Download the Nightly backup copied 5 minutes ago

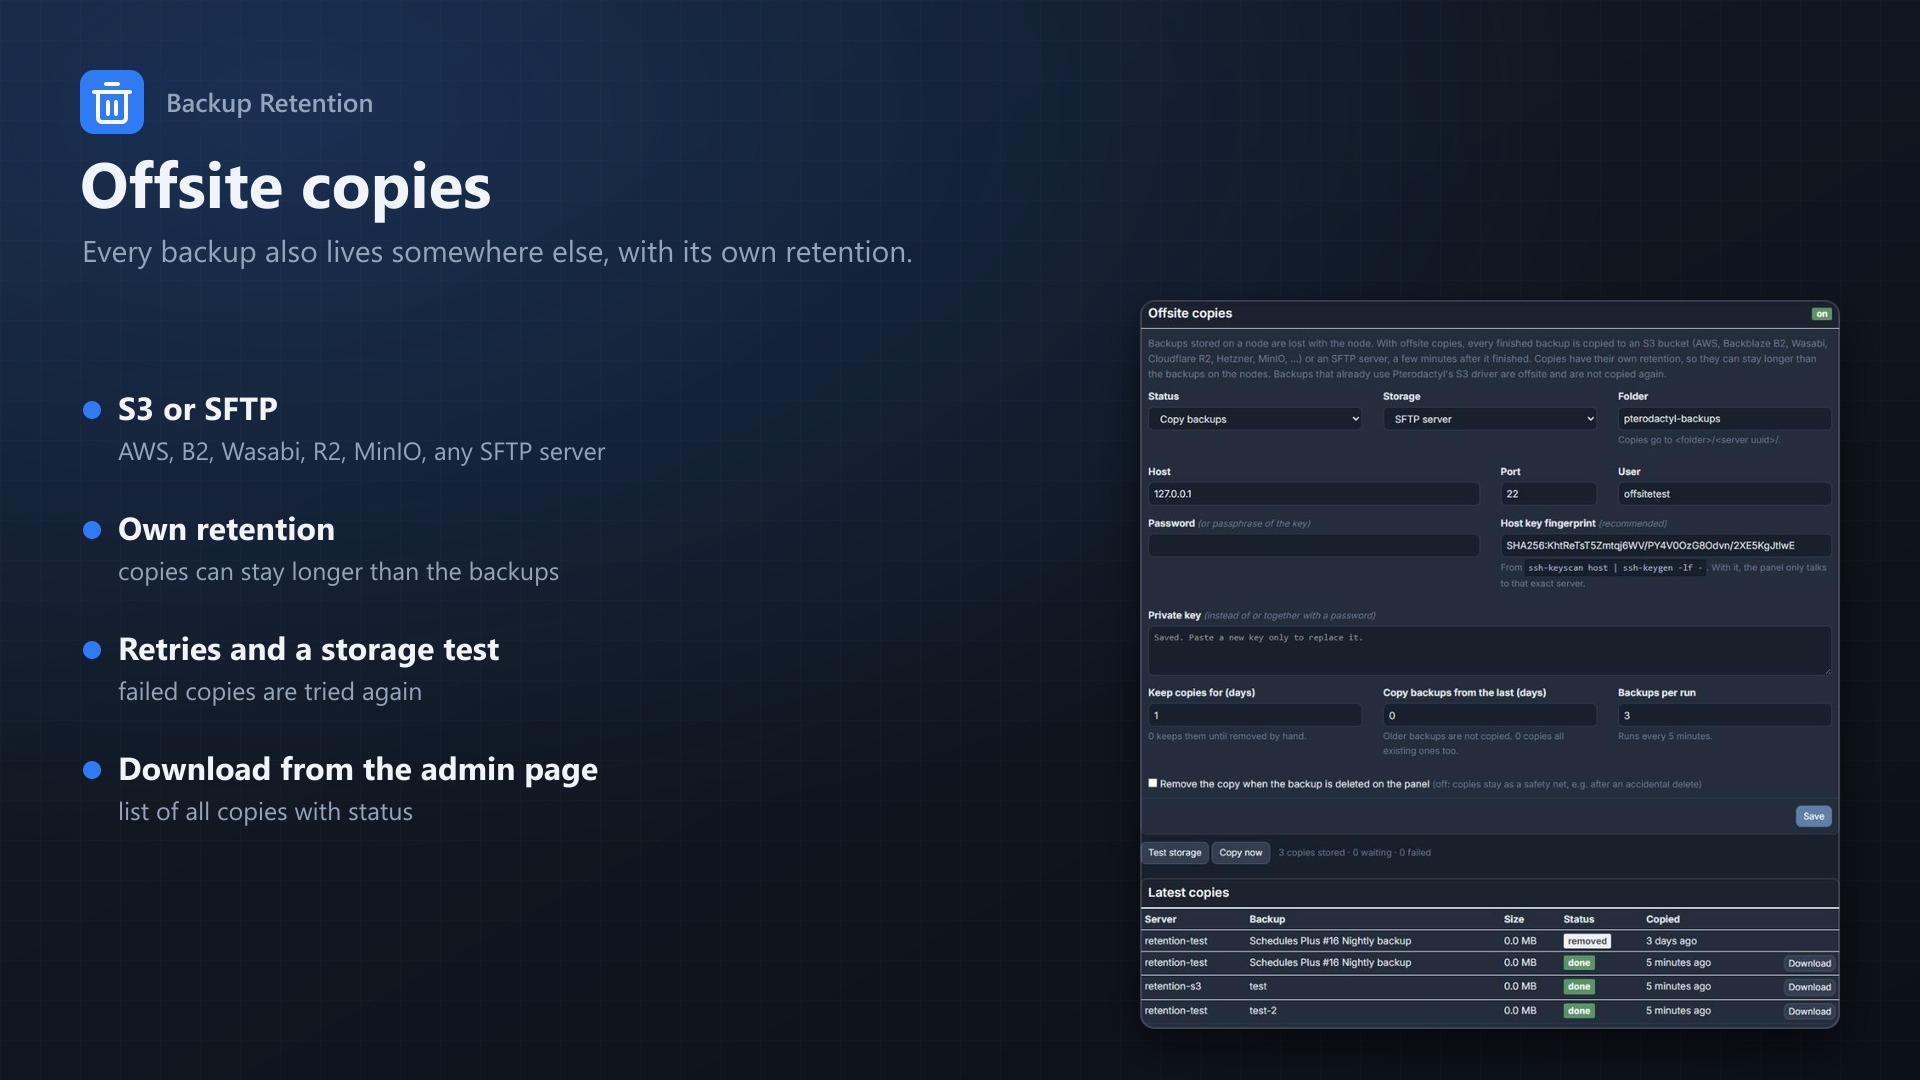click(x=1809, y=964)
